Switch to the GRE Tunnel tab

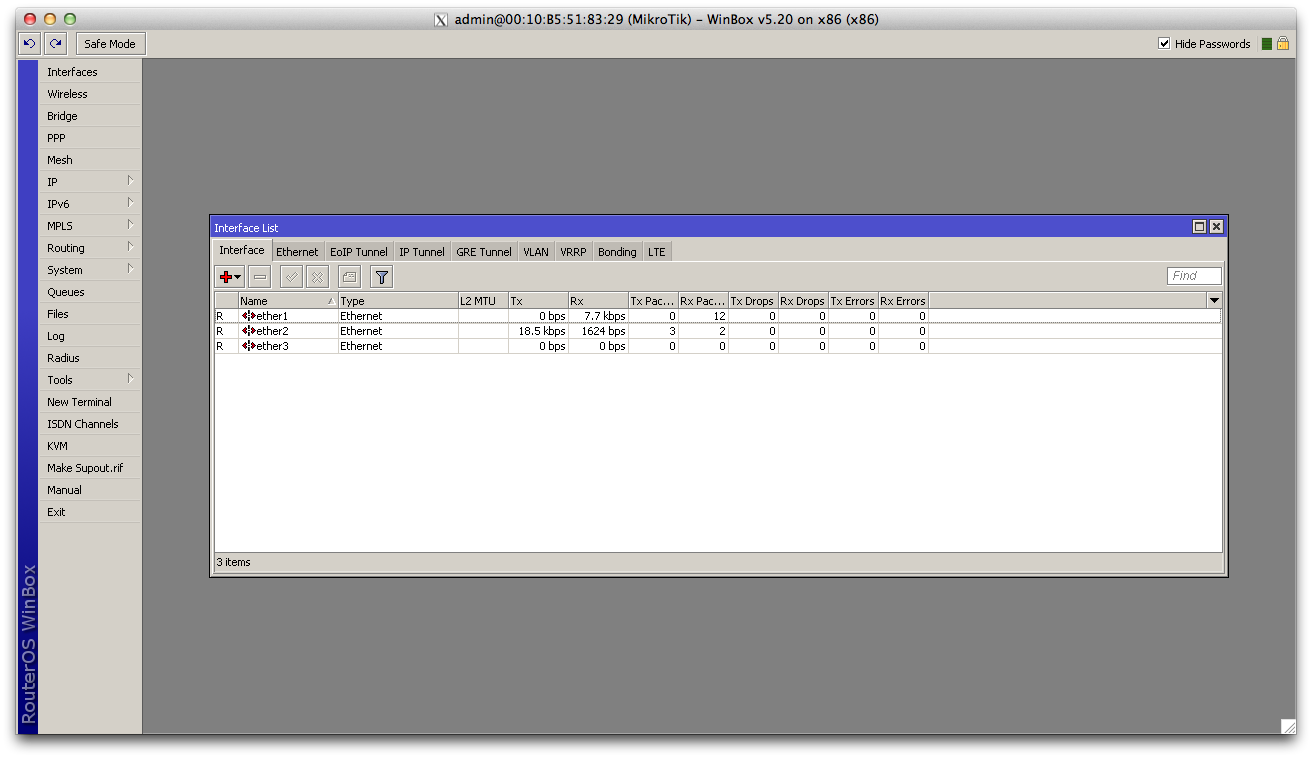coord(484,252)
